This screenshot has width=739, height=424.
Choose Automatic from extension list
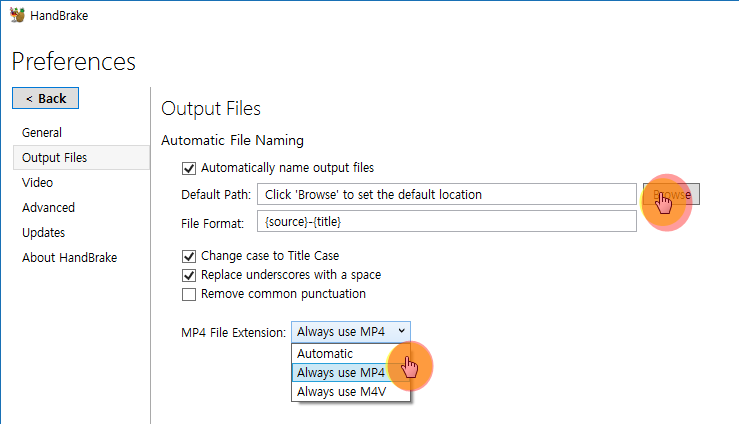351,353
